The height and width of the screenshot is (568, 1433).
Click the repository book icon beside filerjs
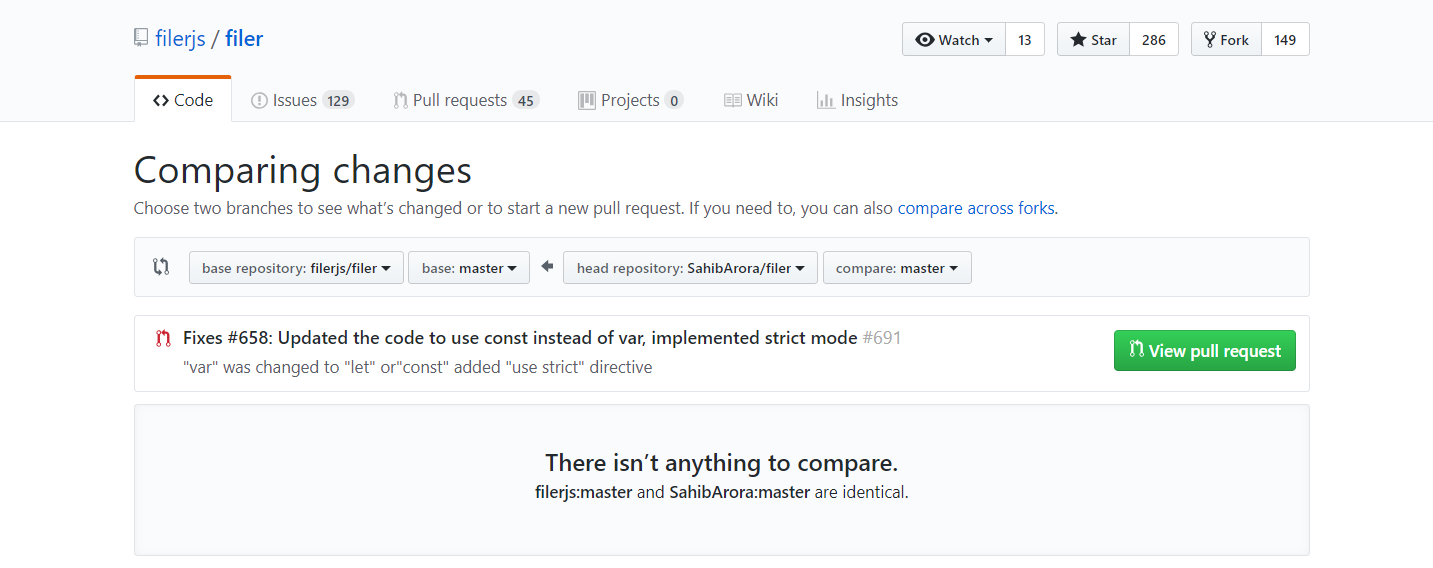141,39
